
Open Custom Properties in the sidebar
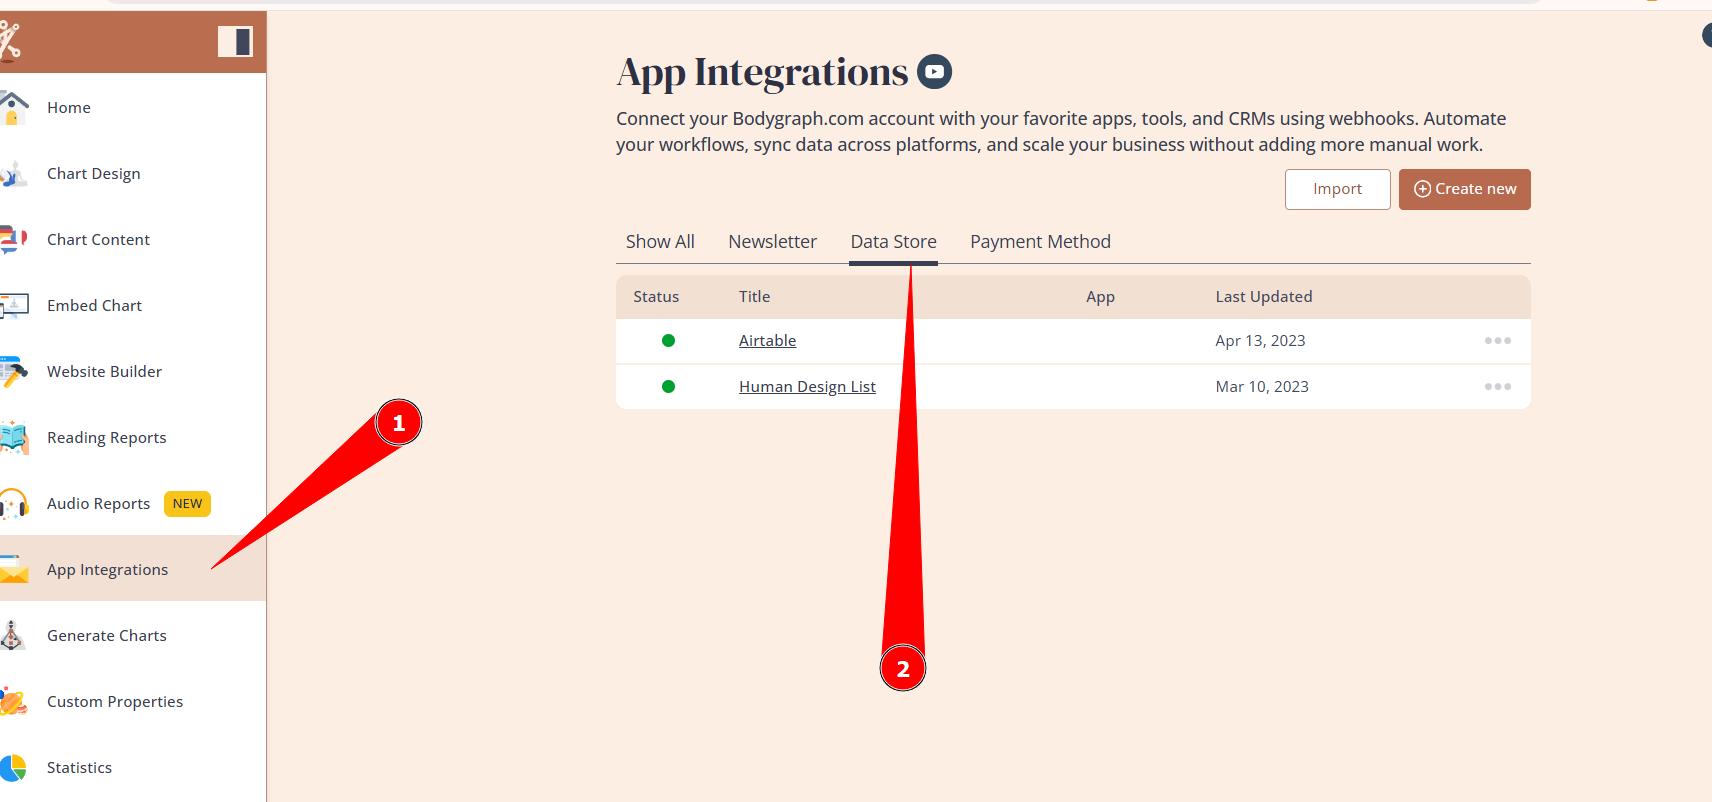pos(115,702)
